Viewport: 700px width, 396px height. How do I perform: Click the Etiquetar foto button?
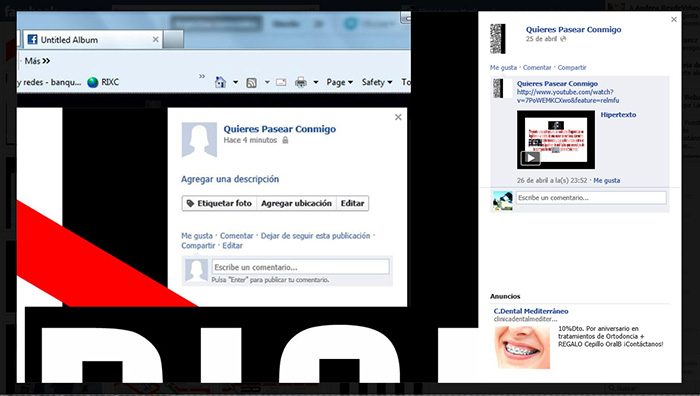click(220, 203)
